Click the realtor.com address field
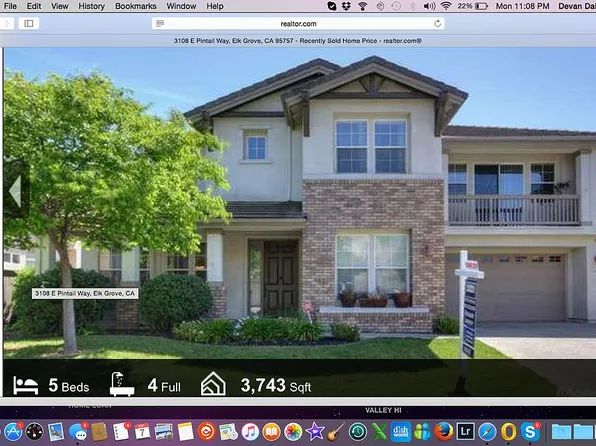596x446 pixels. point(298,24)
